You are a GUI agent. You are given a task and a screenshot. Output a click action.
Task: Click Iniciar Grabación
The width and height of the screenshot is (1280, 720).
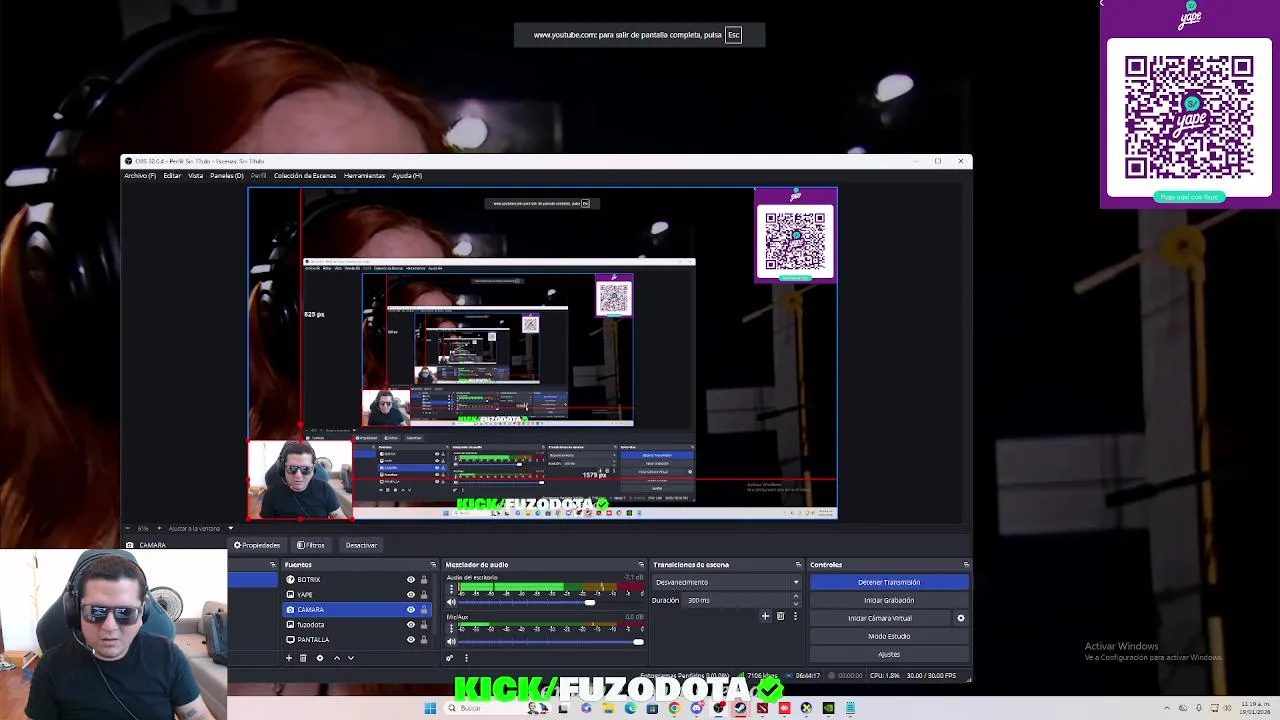pos(889,600)
